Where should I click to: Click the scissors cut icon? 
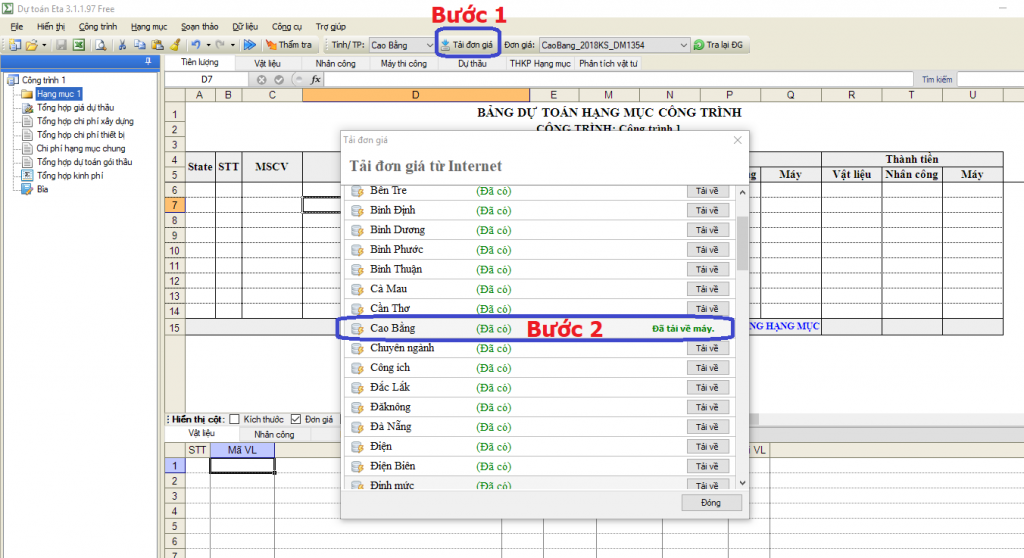[122, 45]
